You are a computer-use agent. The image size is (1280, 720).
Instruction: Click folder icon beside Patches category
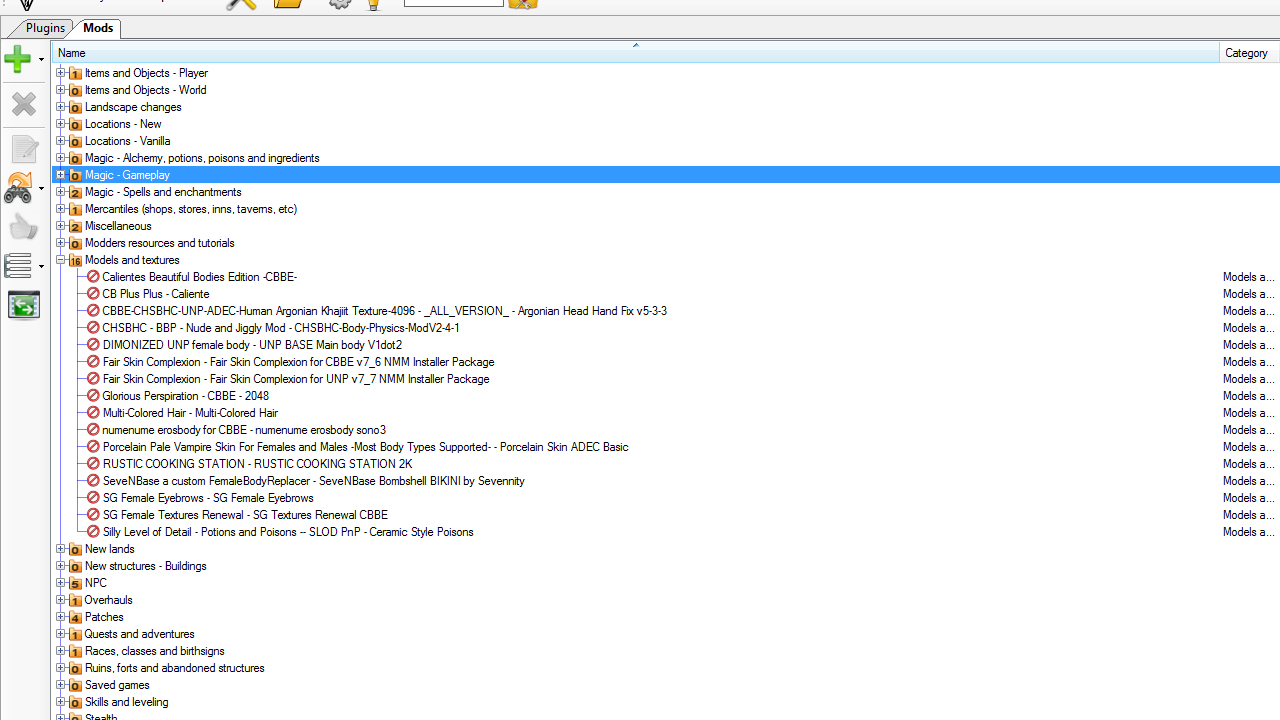(x=76, y=617)
